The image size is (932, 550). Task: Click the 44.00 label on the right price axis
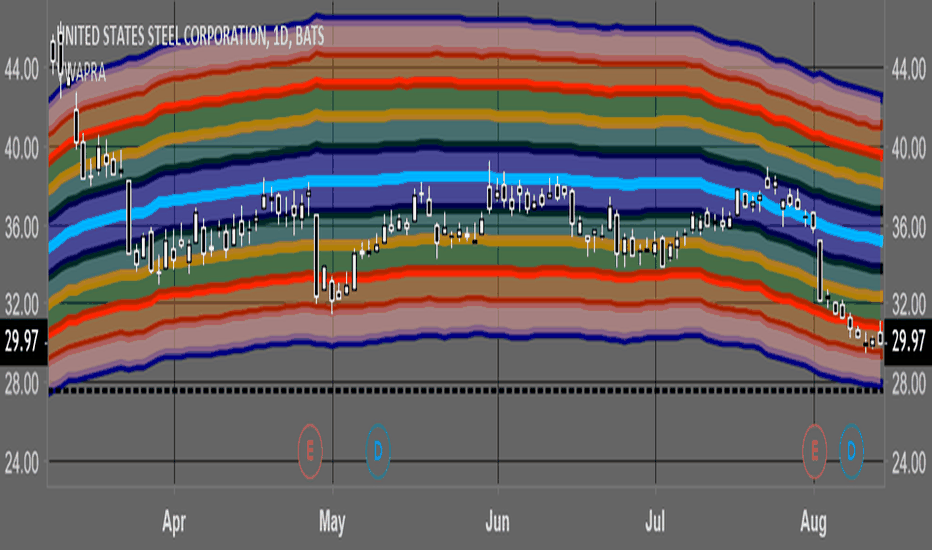[909, 70]
